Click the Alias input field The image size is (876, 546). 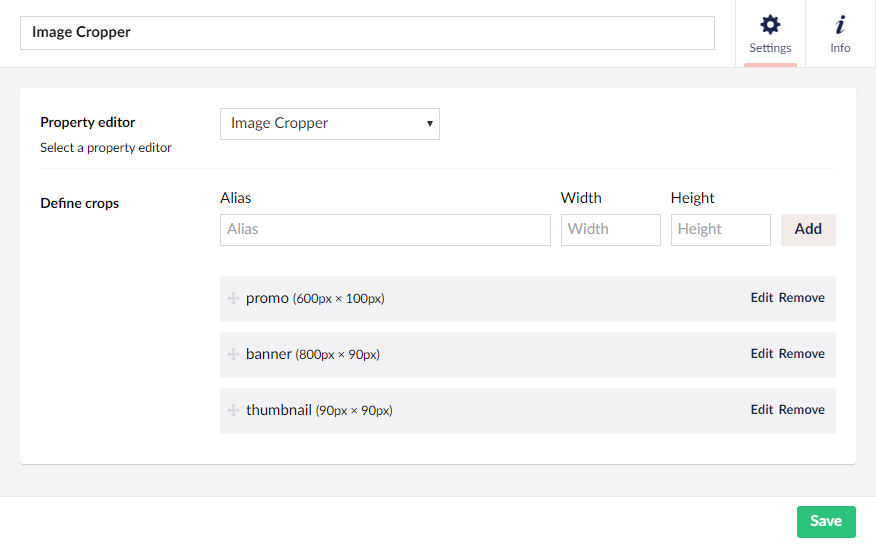[x=385, y=229]
